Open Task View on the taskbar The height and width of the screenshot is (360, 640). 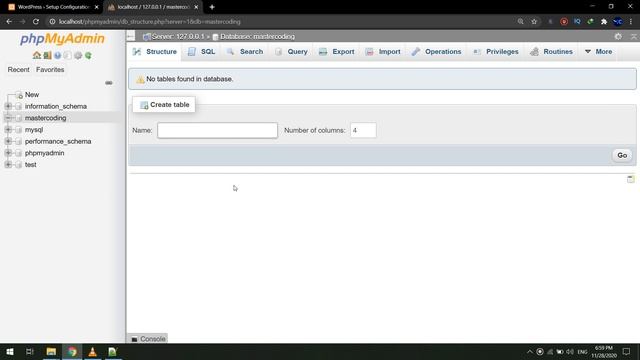[x=30, y=351]
